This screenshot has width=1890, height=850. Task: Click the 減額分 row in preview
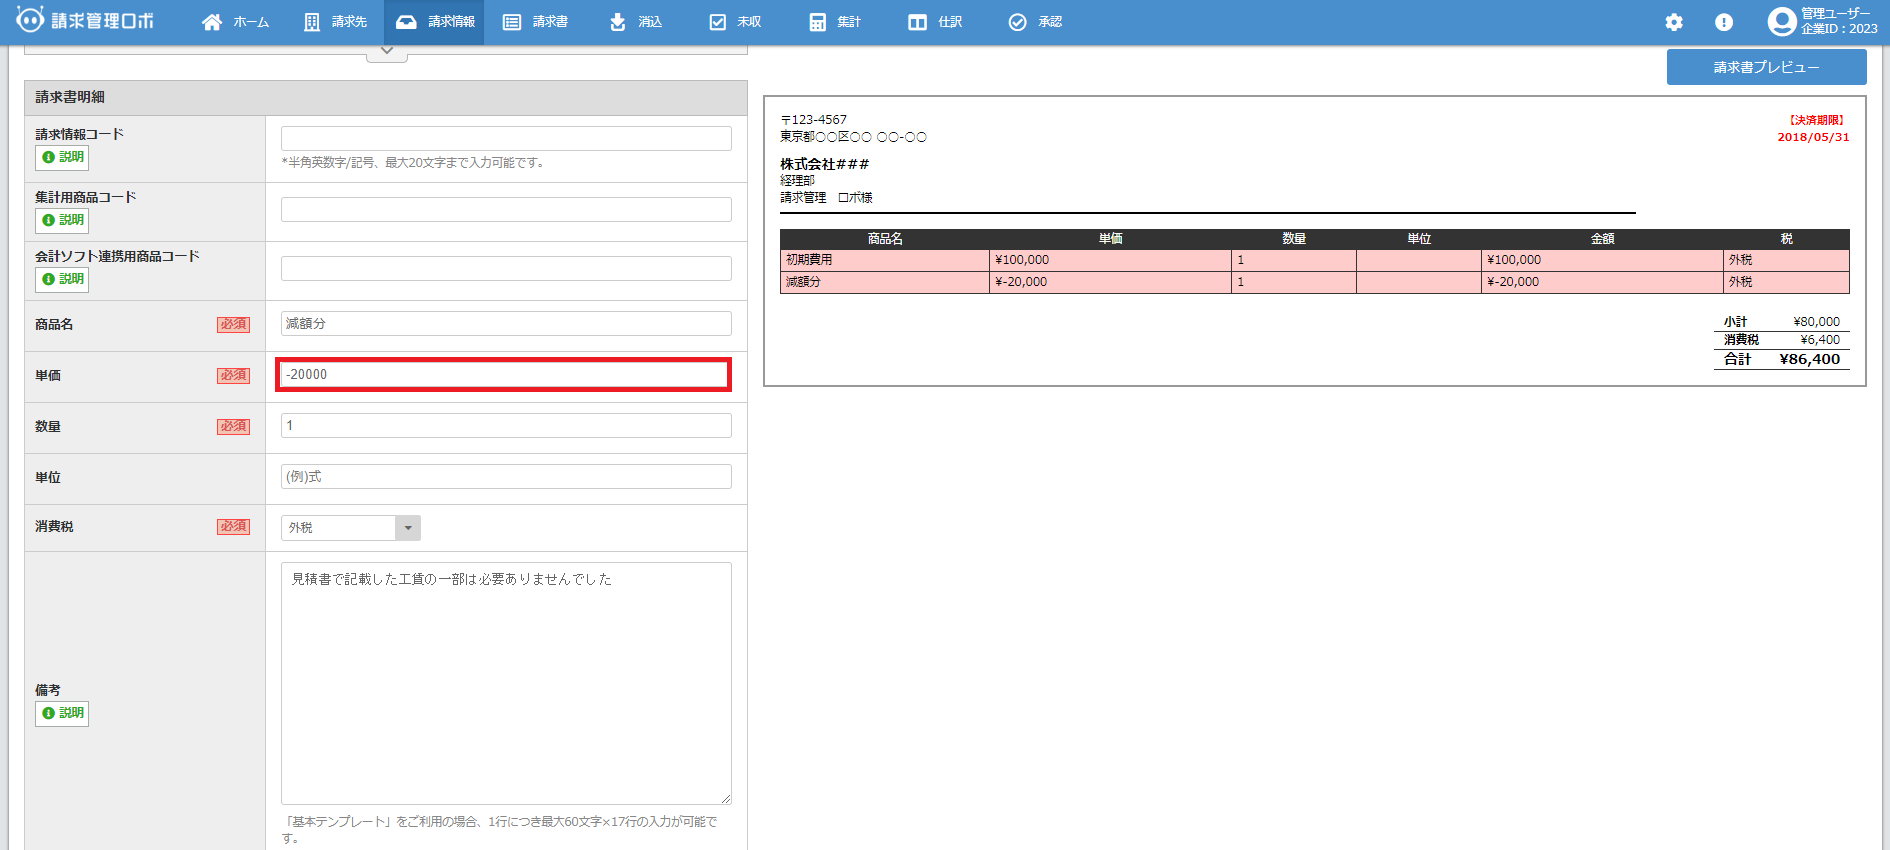[1315, 282]
